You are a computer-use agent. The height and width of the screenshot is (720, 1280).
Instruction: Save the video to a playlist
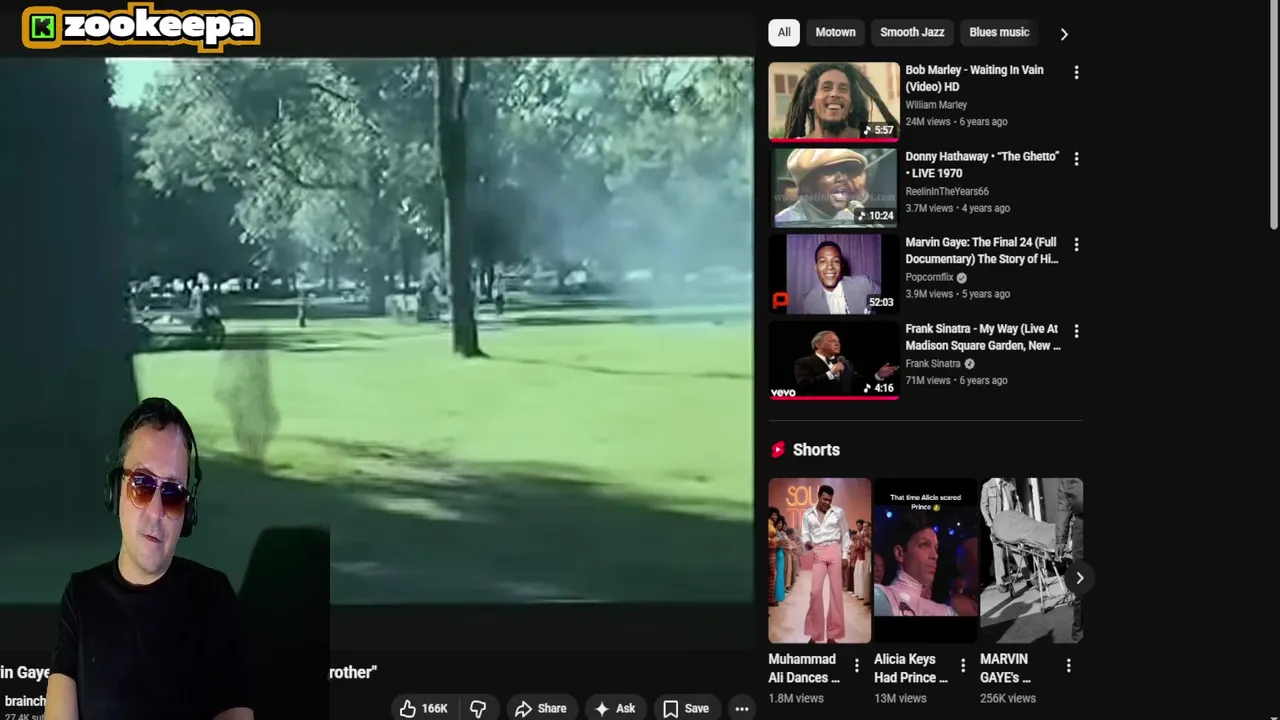[686, 708]
